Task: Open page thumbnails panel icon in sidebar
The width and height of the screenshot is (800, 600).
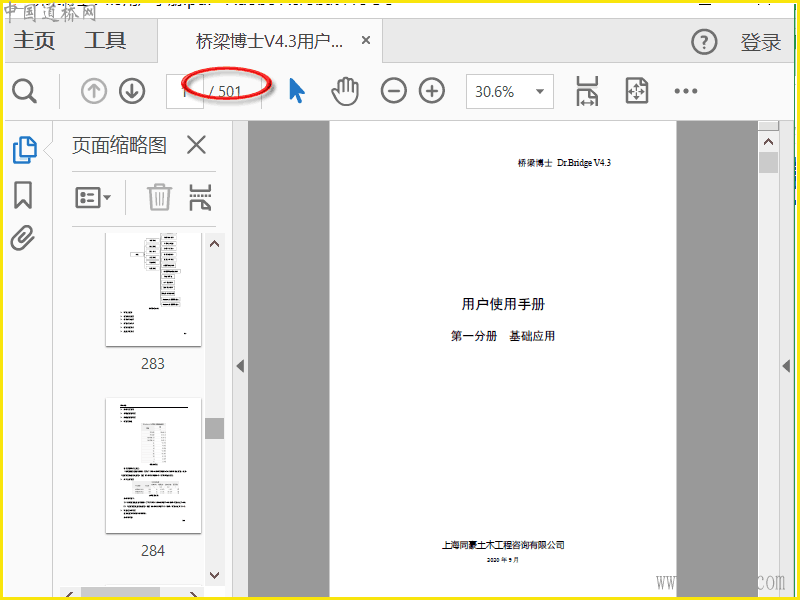Action: (x=24, y=150)
